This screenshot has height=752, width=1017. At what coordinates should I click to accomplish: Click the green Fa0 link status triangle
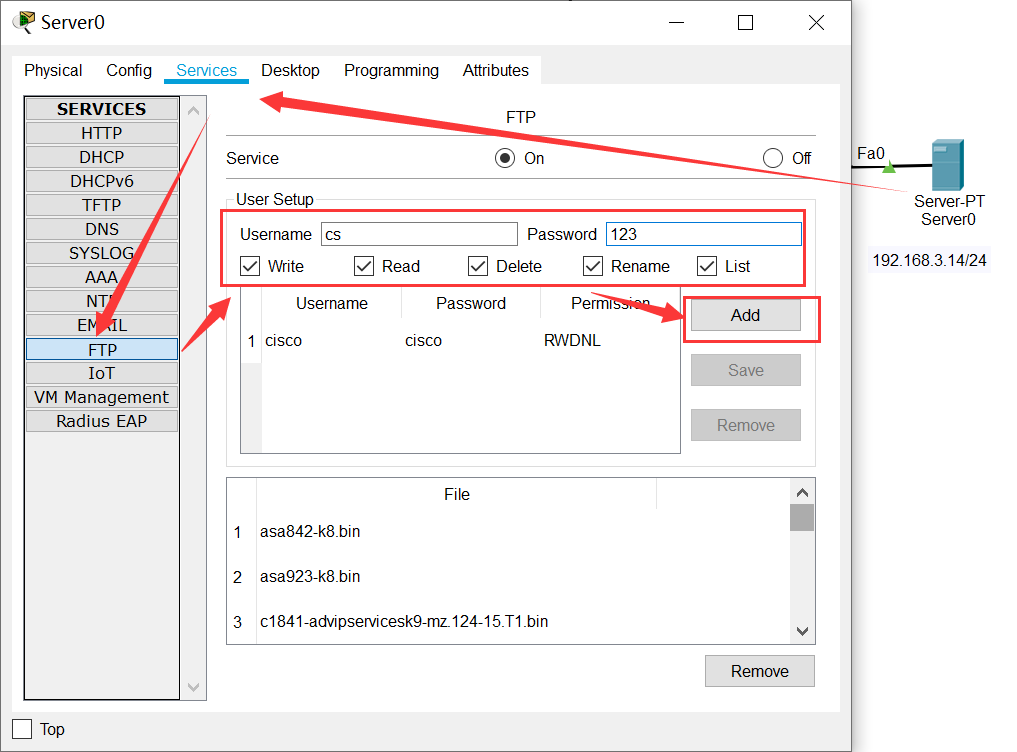[x=889, y=167]
